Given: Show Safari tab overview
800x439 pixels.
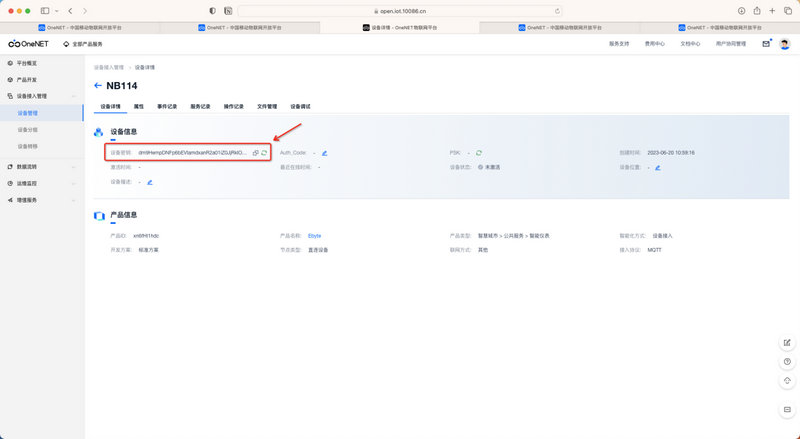Looking at the screenshot, I should (x=788, y=11).
